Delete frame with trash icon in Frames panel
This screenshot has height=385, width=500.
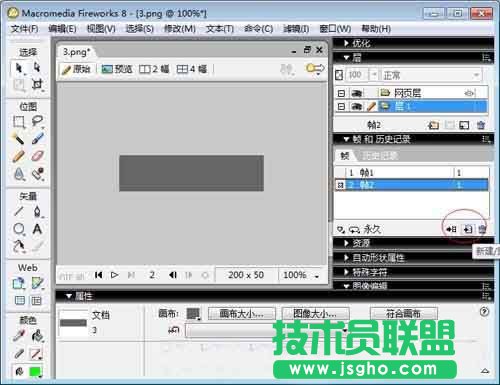coord(482,229)
